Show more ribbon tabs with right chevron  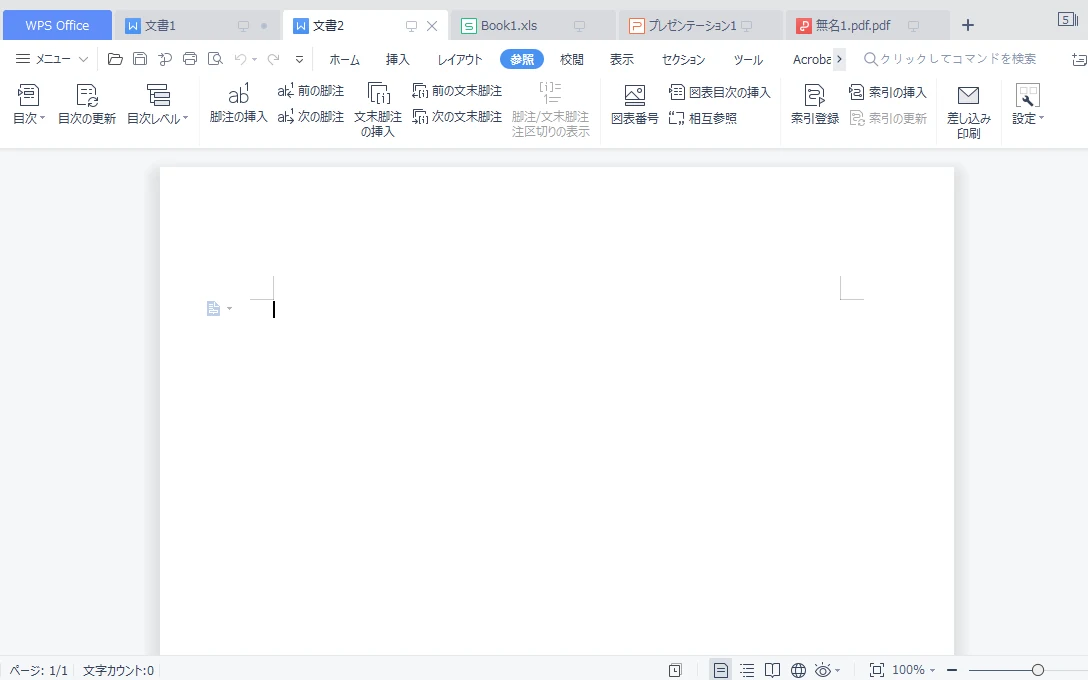coord(839,60)
